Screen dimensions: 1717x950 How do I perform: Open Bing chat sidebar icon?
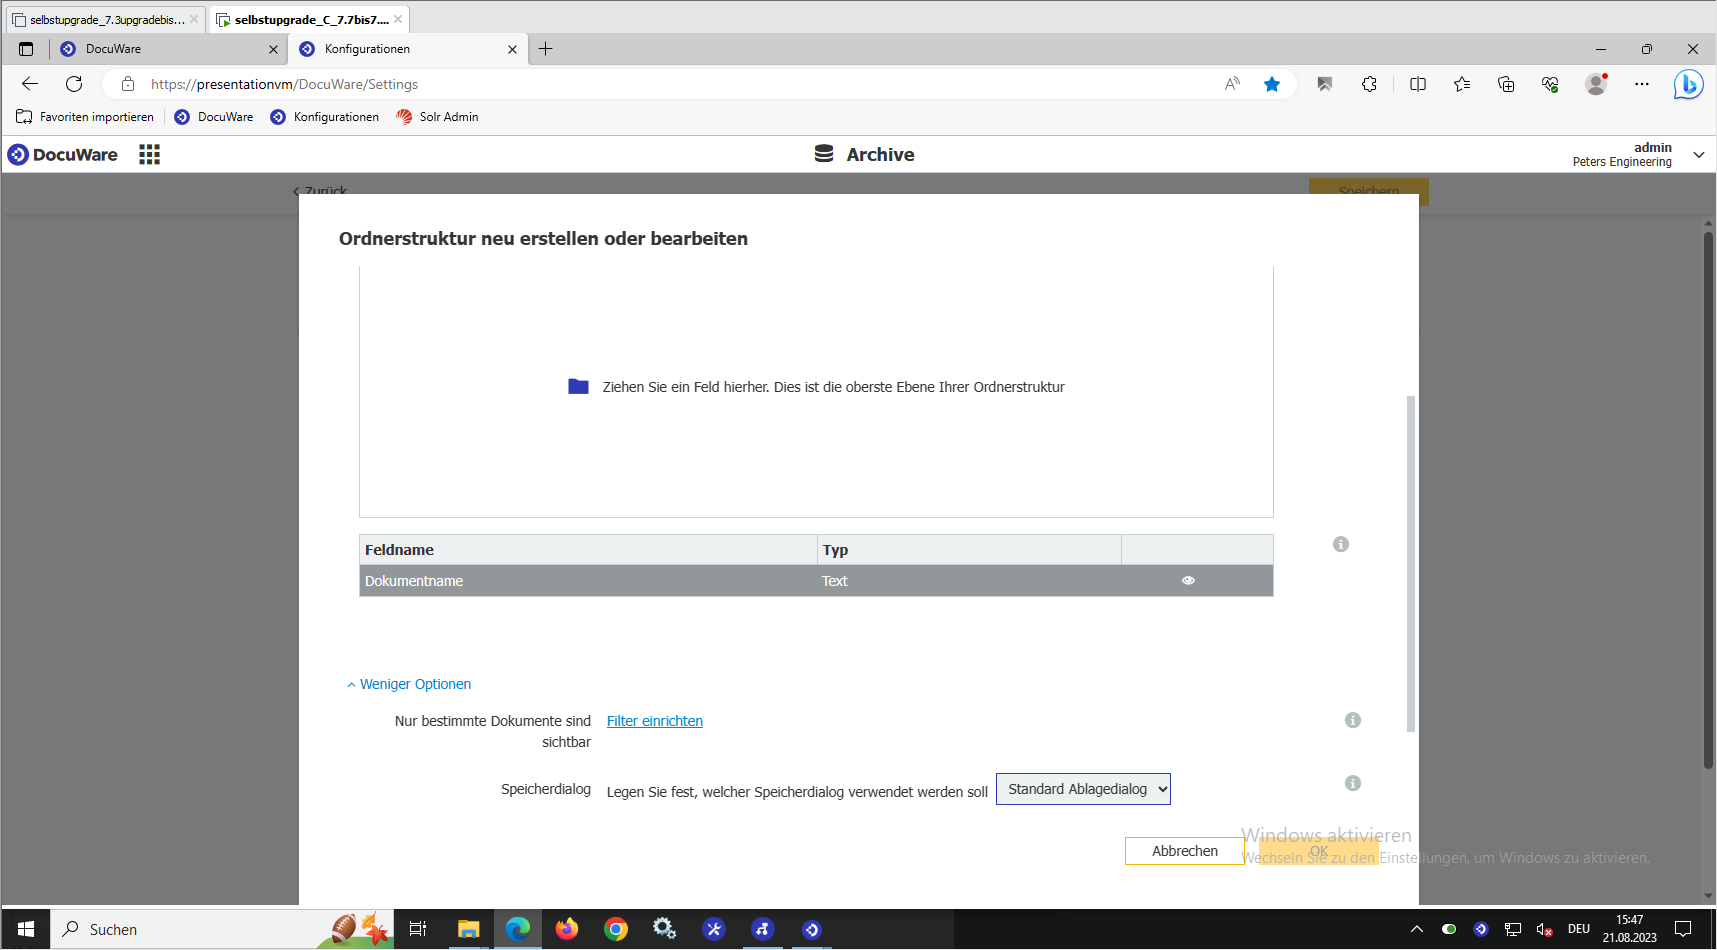1687,84
